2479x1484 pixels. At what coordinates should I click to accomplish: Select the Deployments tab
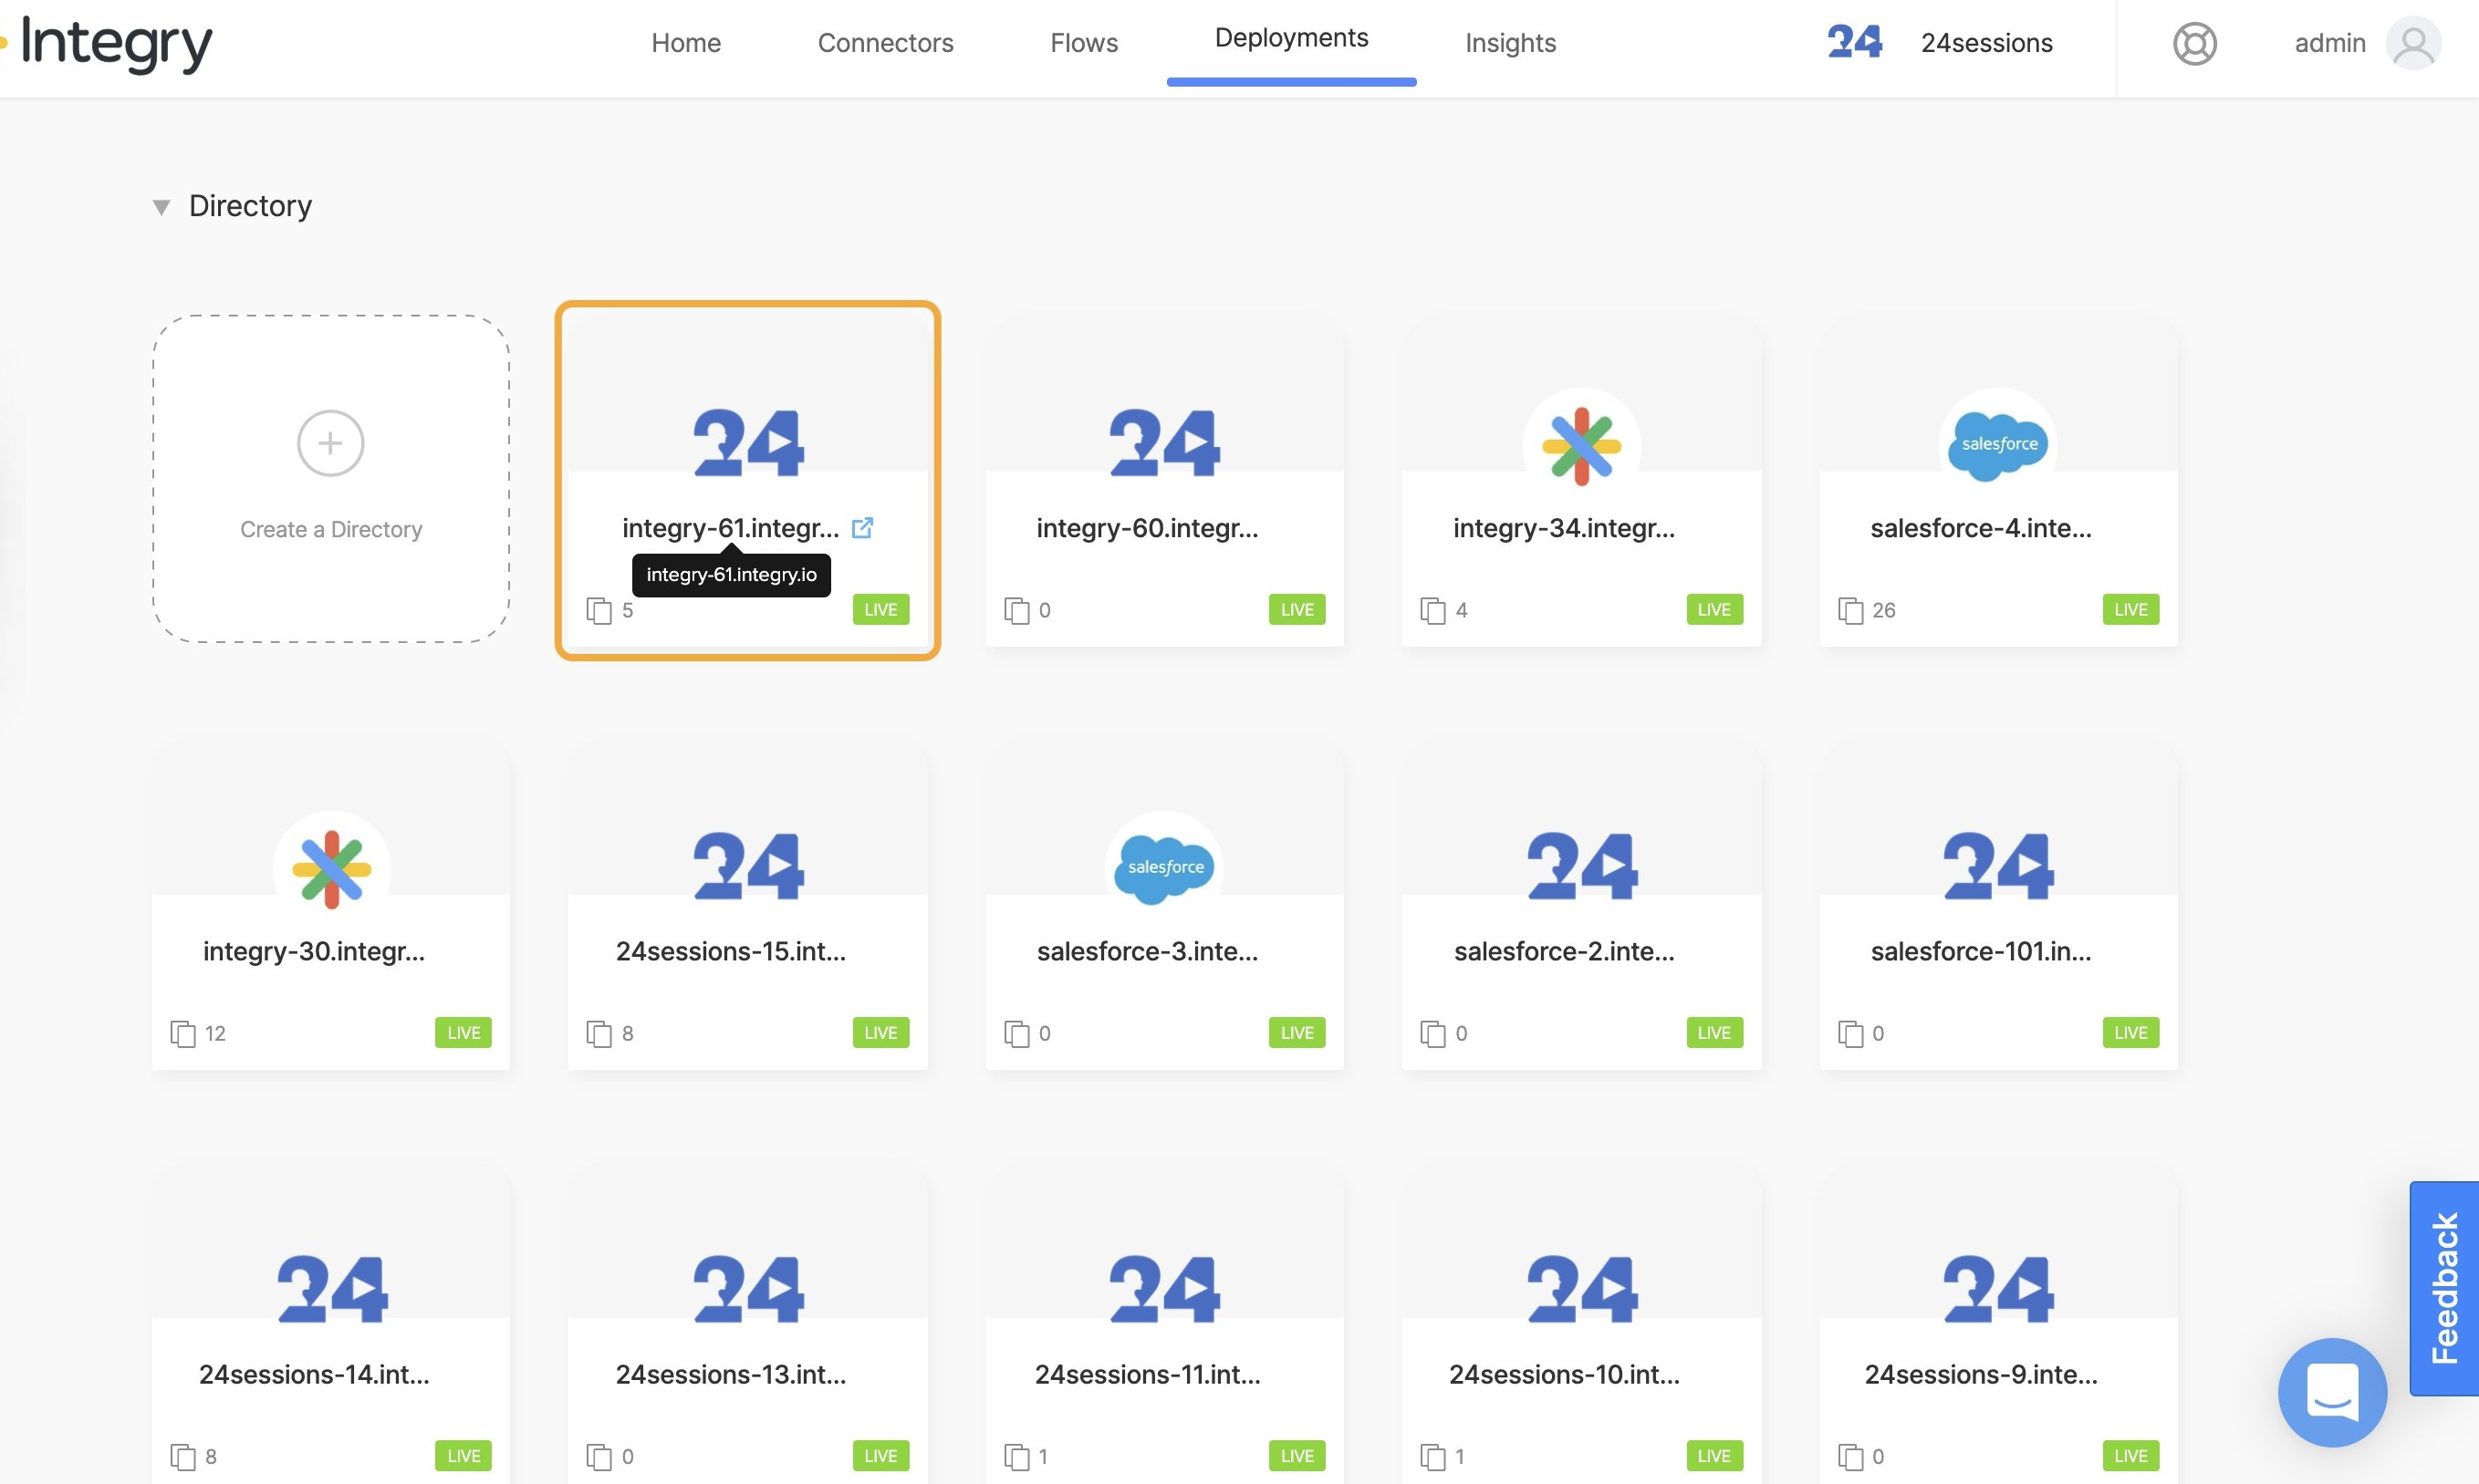coord(1291,38)
